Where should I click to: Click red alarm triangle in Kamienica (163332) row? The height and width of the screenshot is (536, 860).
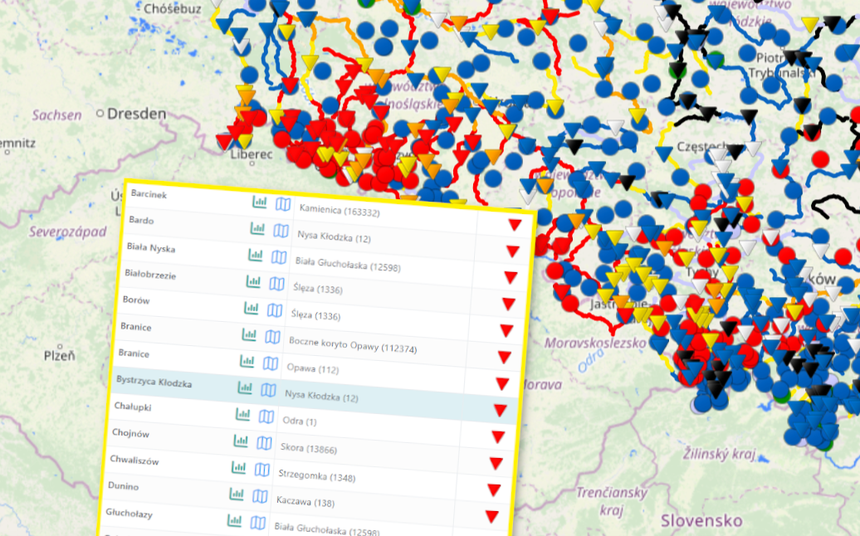tap(514, 225)
